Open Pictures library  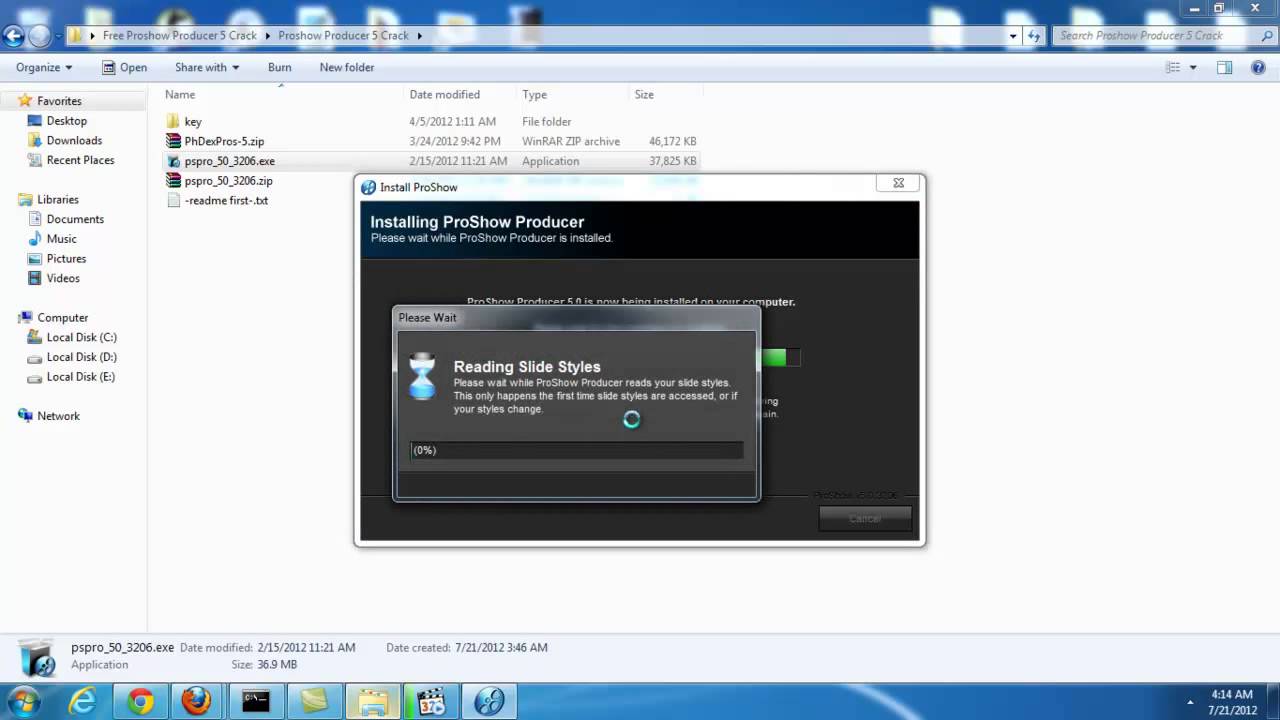(x=66, y=258)
